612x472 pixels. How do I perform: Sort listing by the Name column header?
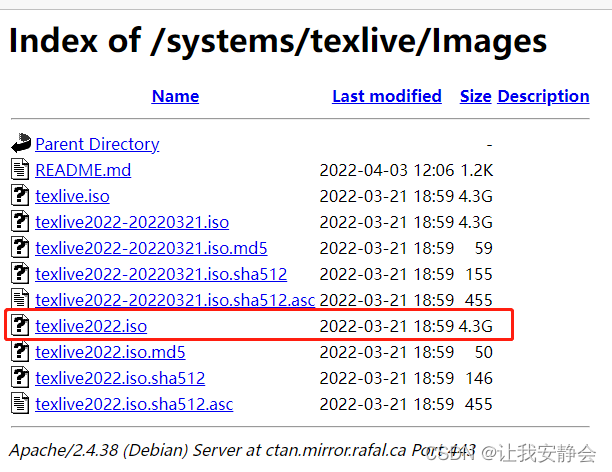tap(175, 96)
